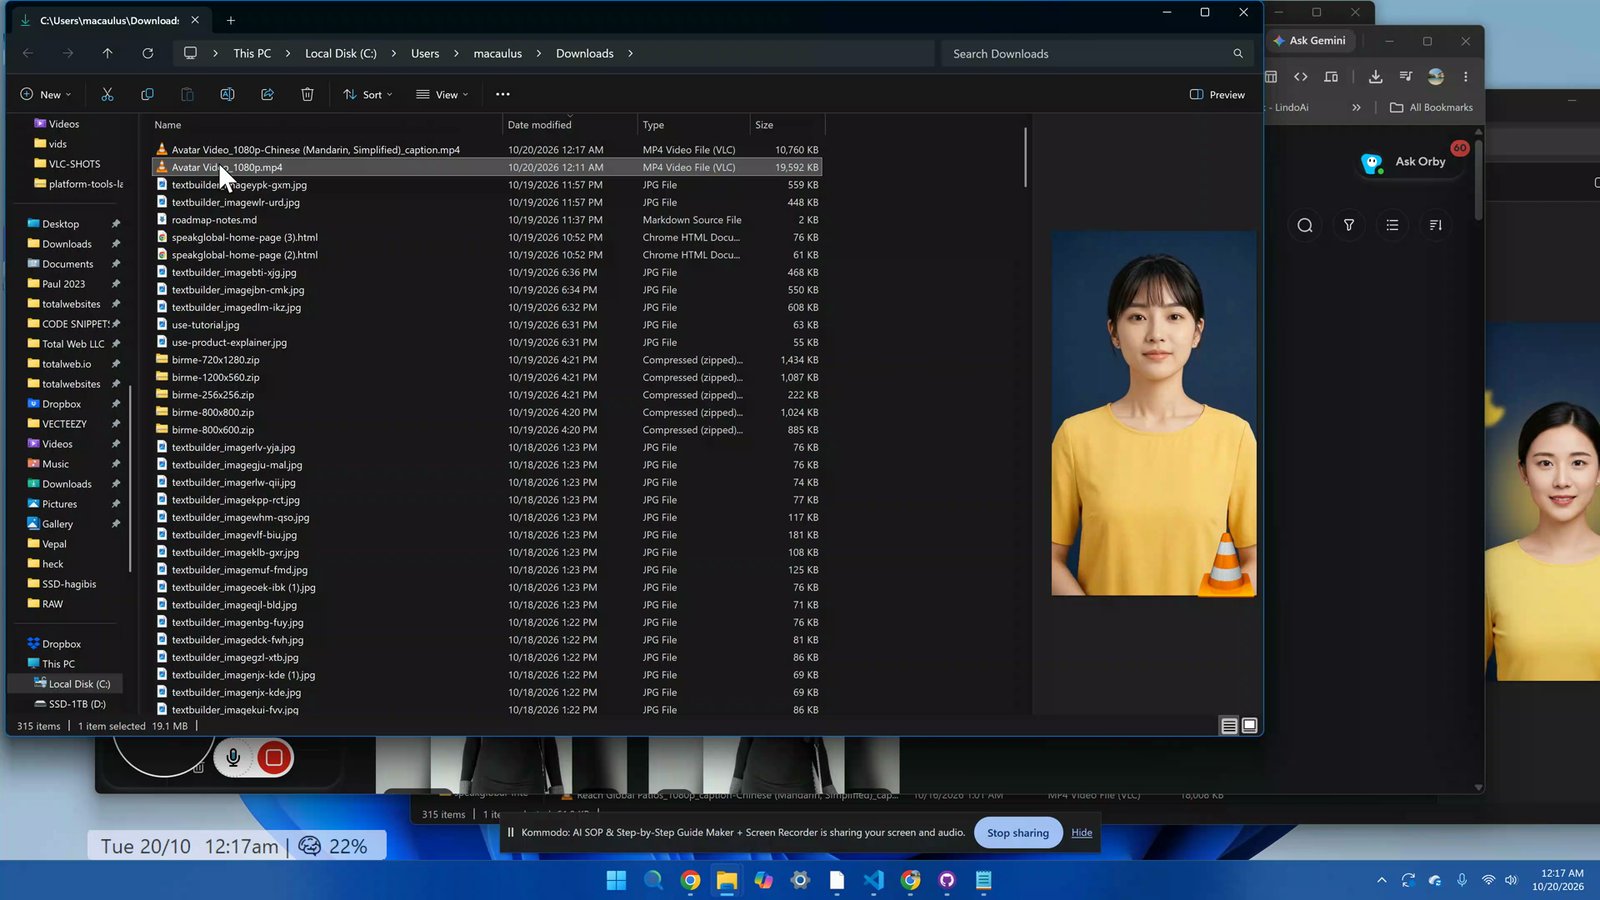The width and height of the screenshot is (1600, 900).
Task: Open the Windows Start menu
Action: pos(616,880)
